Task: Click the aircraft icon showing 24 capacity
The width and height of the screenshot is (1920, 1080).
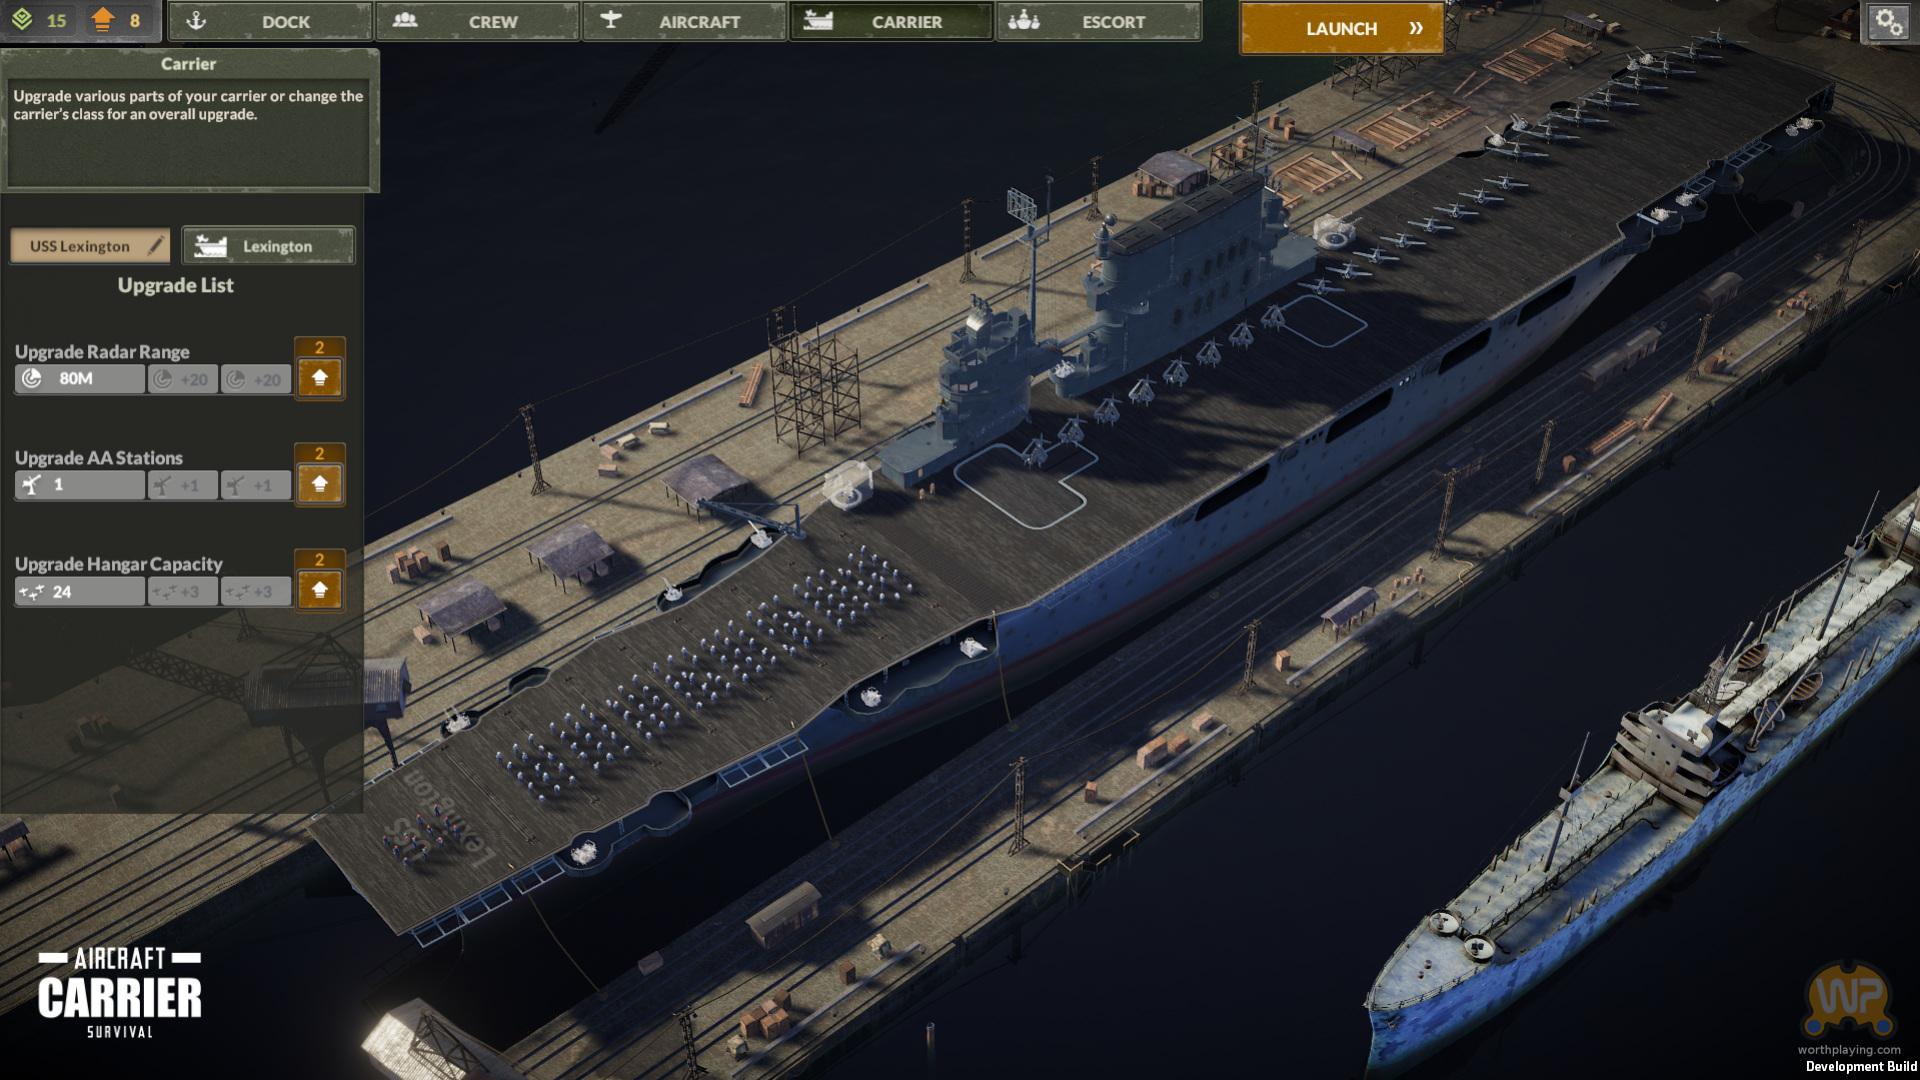Action: click(32, 592)
